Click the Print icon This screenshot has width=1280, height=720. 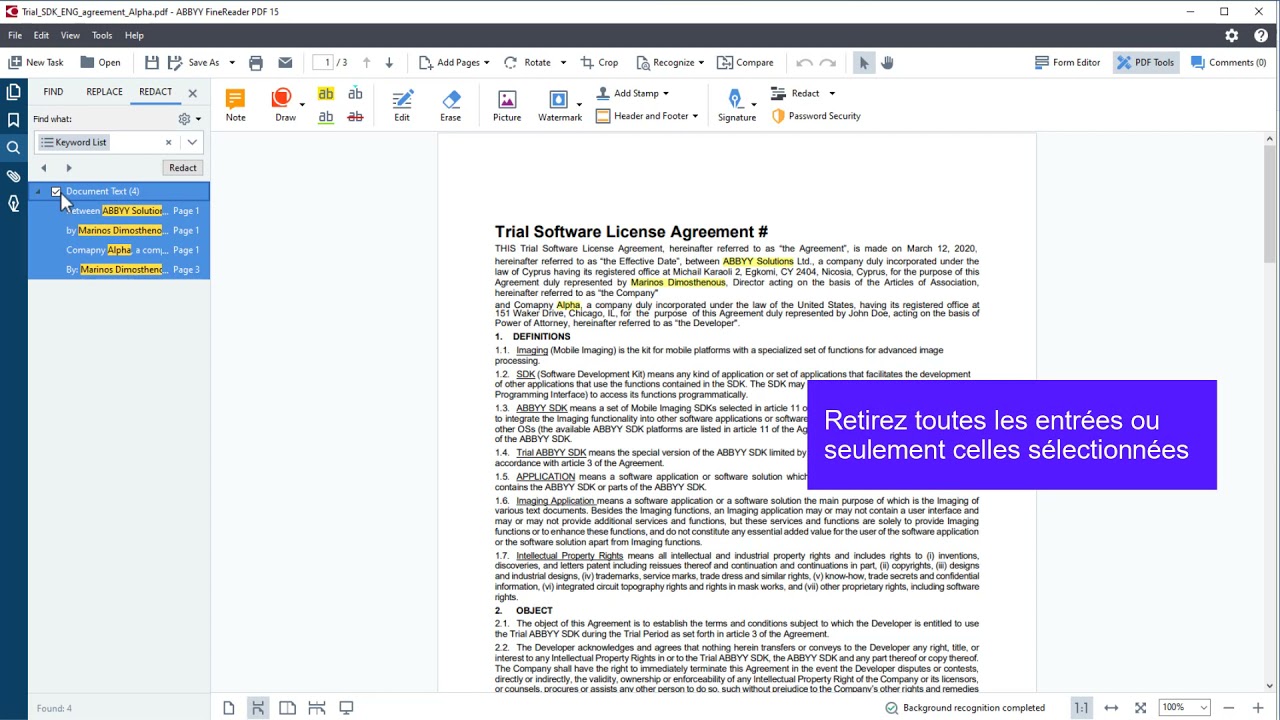tap(256, 62)
